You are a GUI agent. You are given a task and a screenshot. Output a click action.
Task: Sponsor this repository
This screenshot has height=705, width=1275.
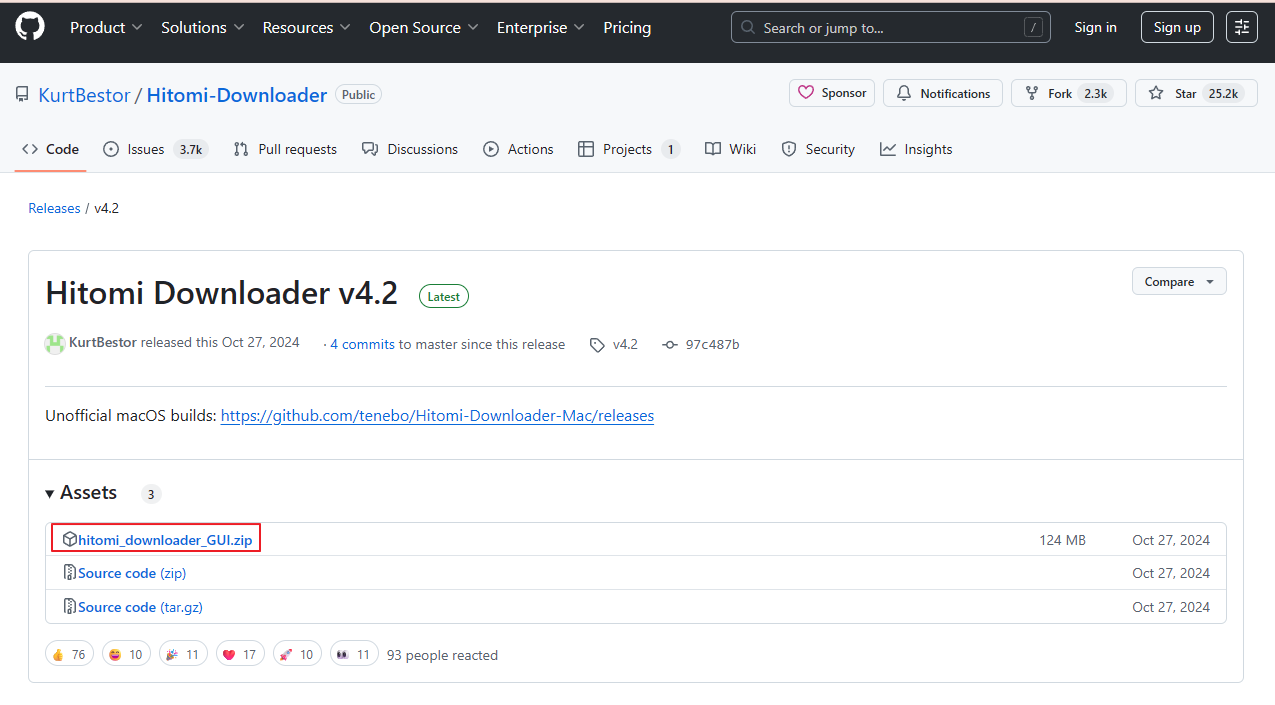tap(832, 93)
